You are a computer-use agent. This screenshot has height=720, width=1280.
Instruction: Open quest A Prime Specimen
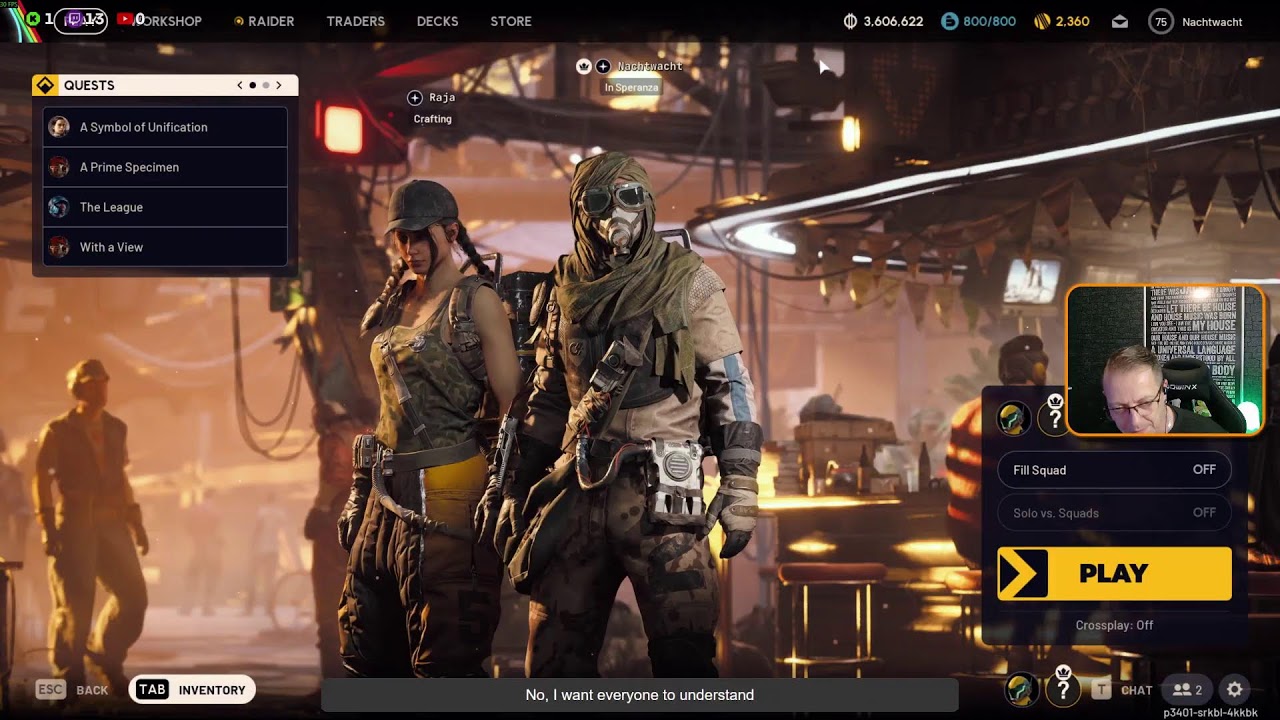coord(165,167)
